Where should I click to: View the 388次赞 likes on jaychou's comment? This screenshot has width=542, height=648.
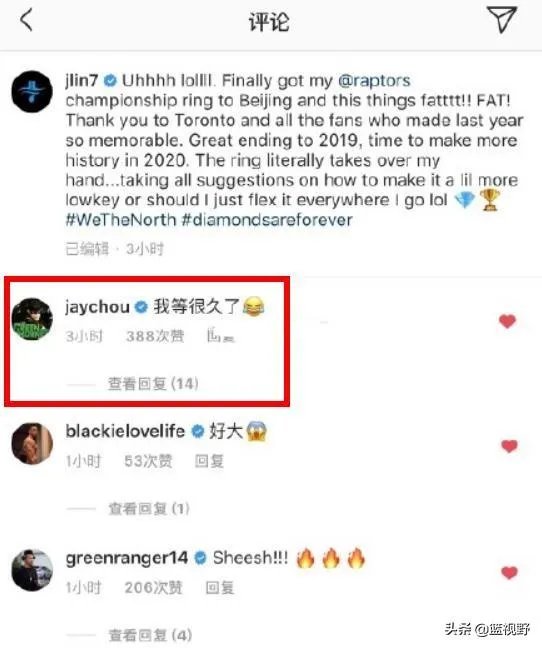155,336
